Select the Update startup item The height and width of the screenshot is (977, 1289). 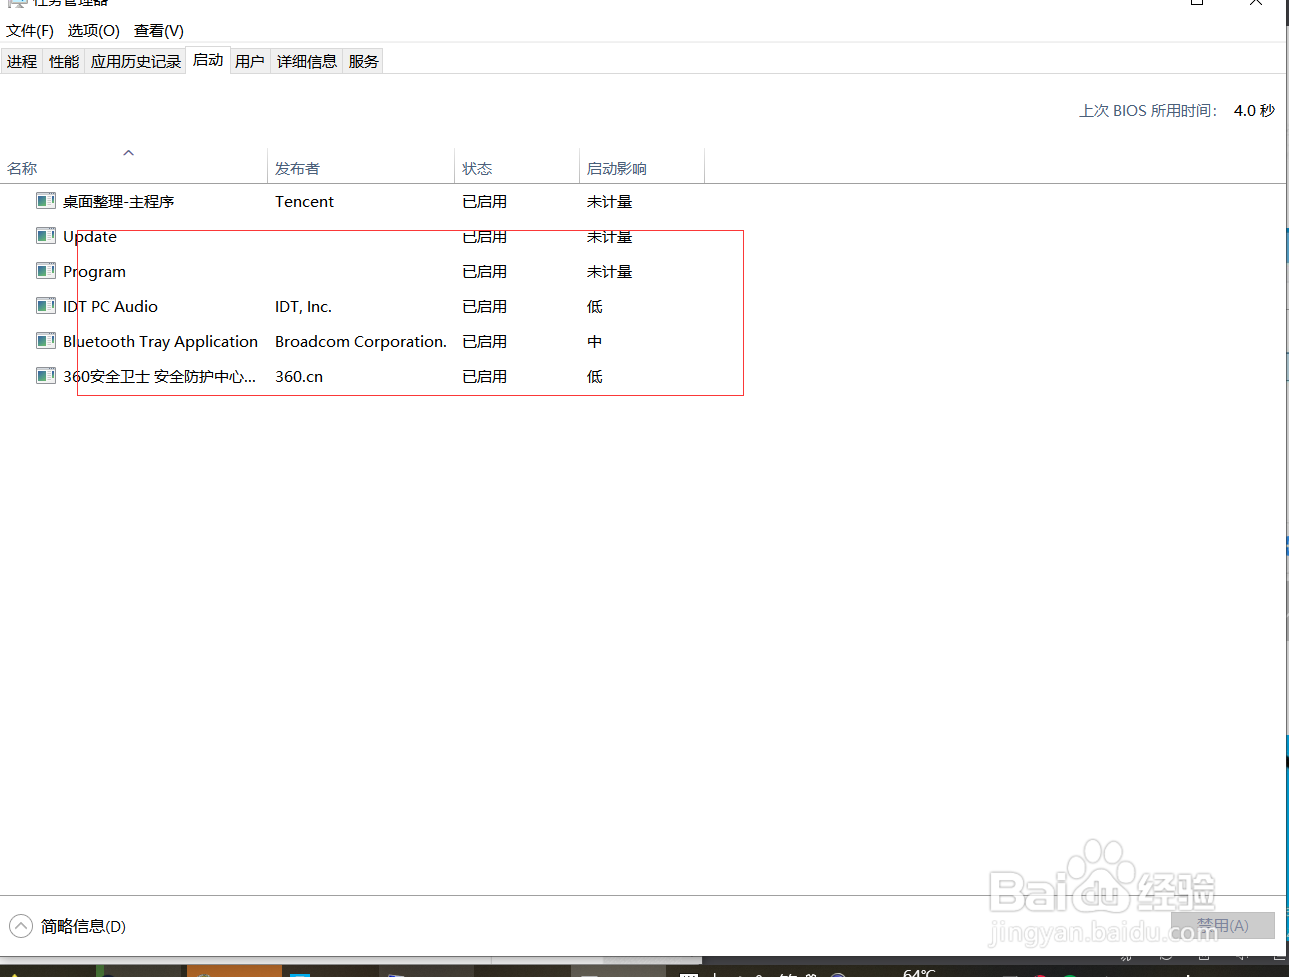90,236
